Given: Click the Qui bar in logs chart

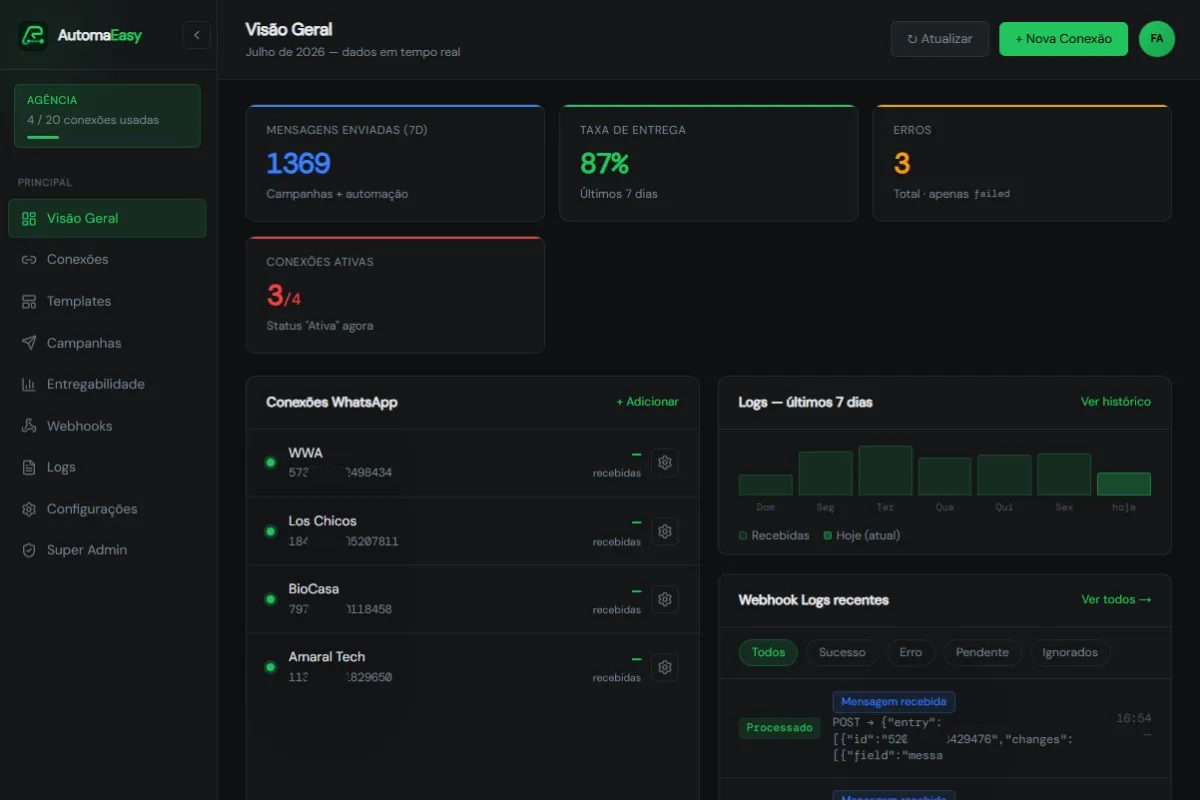Looking at the screenshot, I should coord(1004,475).
